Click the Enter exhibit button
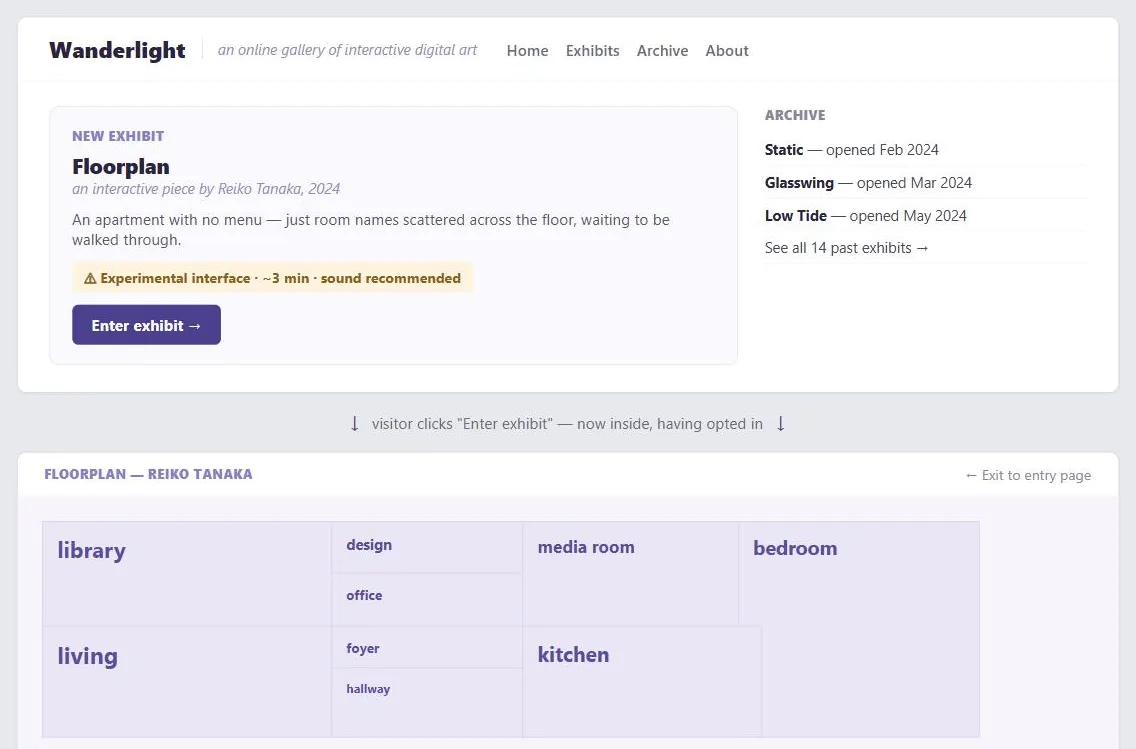The width and height of the screenshot is (1136, 749). pyautogui.click(x=146, y=325)
